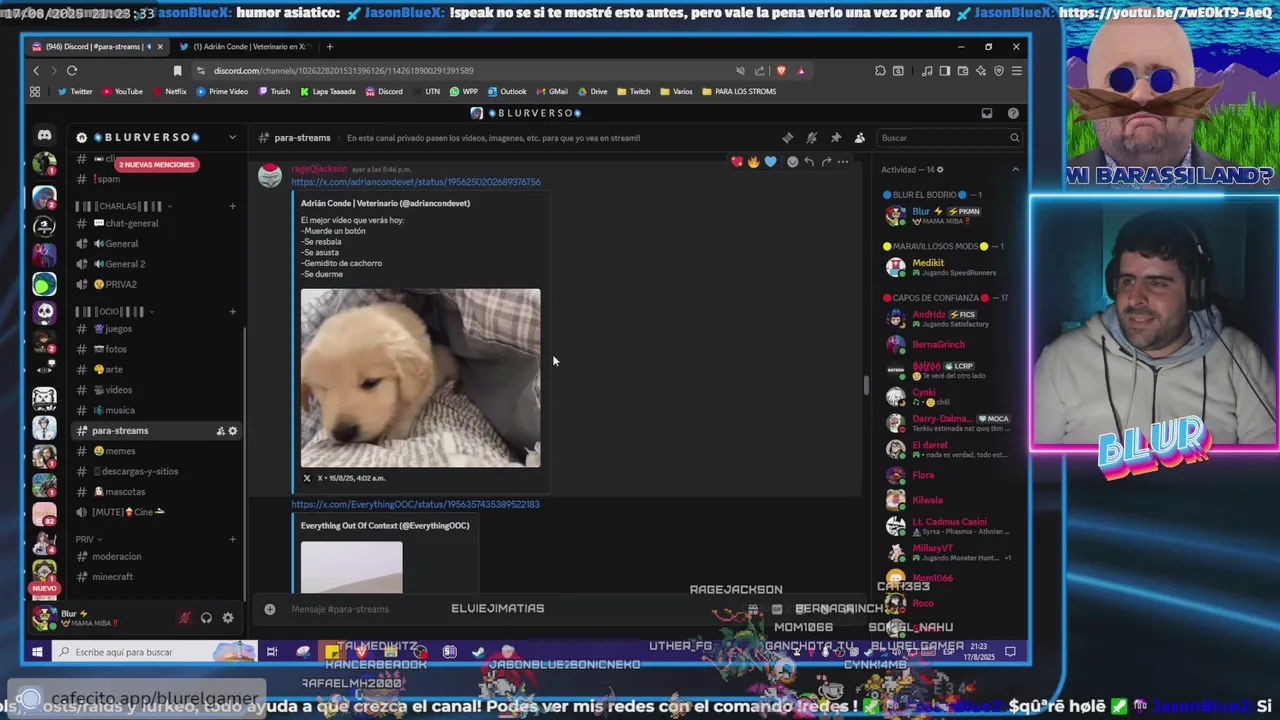The image size is (1280, 720).
Task: Collapse the Actividad members section
Action: (x=1015, y=169)
